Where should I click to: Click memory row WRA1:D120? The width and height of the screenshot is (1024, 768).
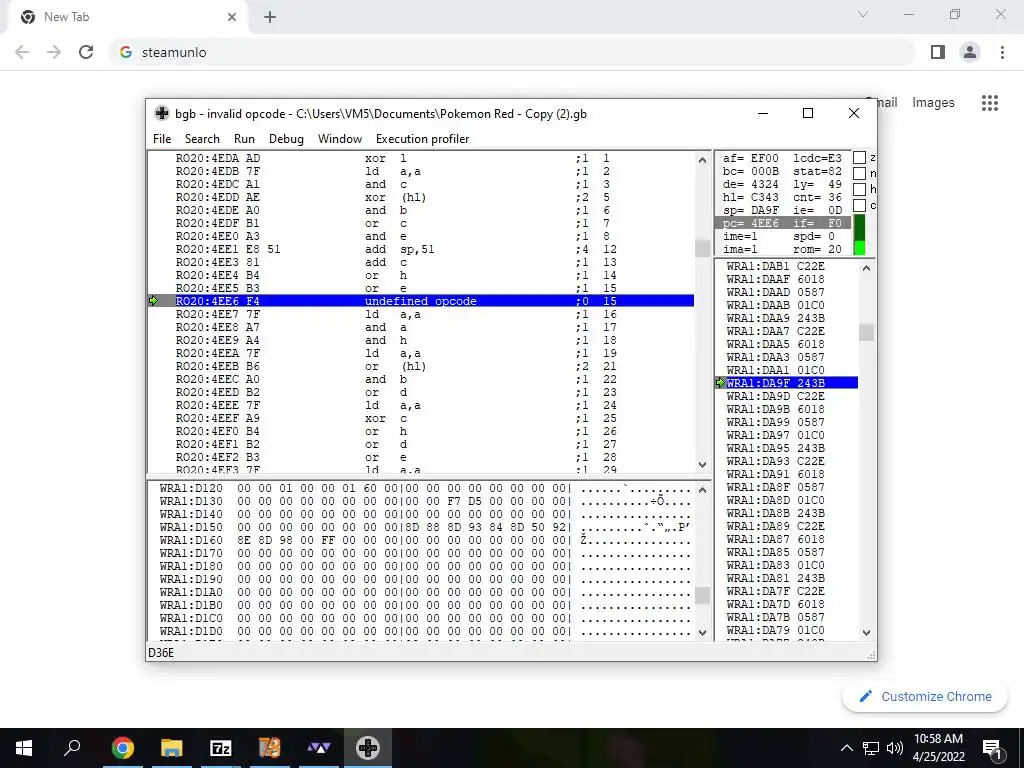[x=424, y=488]
